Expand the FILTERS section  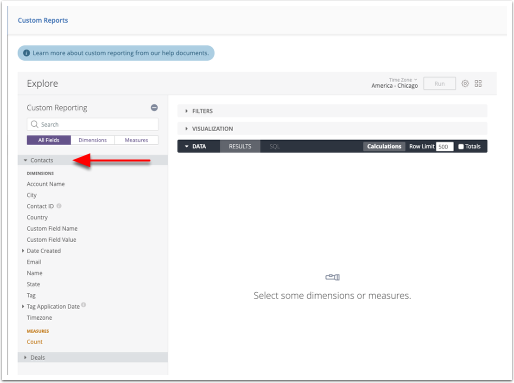[x=332, y=111]
